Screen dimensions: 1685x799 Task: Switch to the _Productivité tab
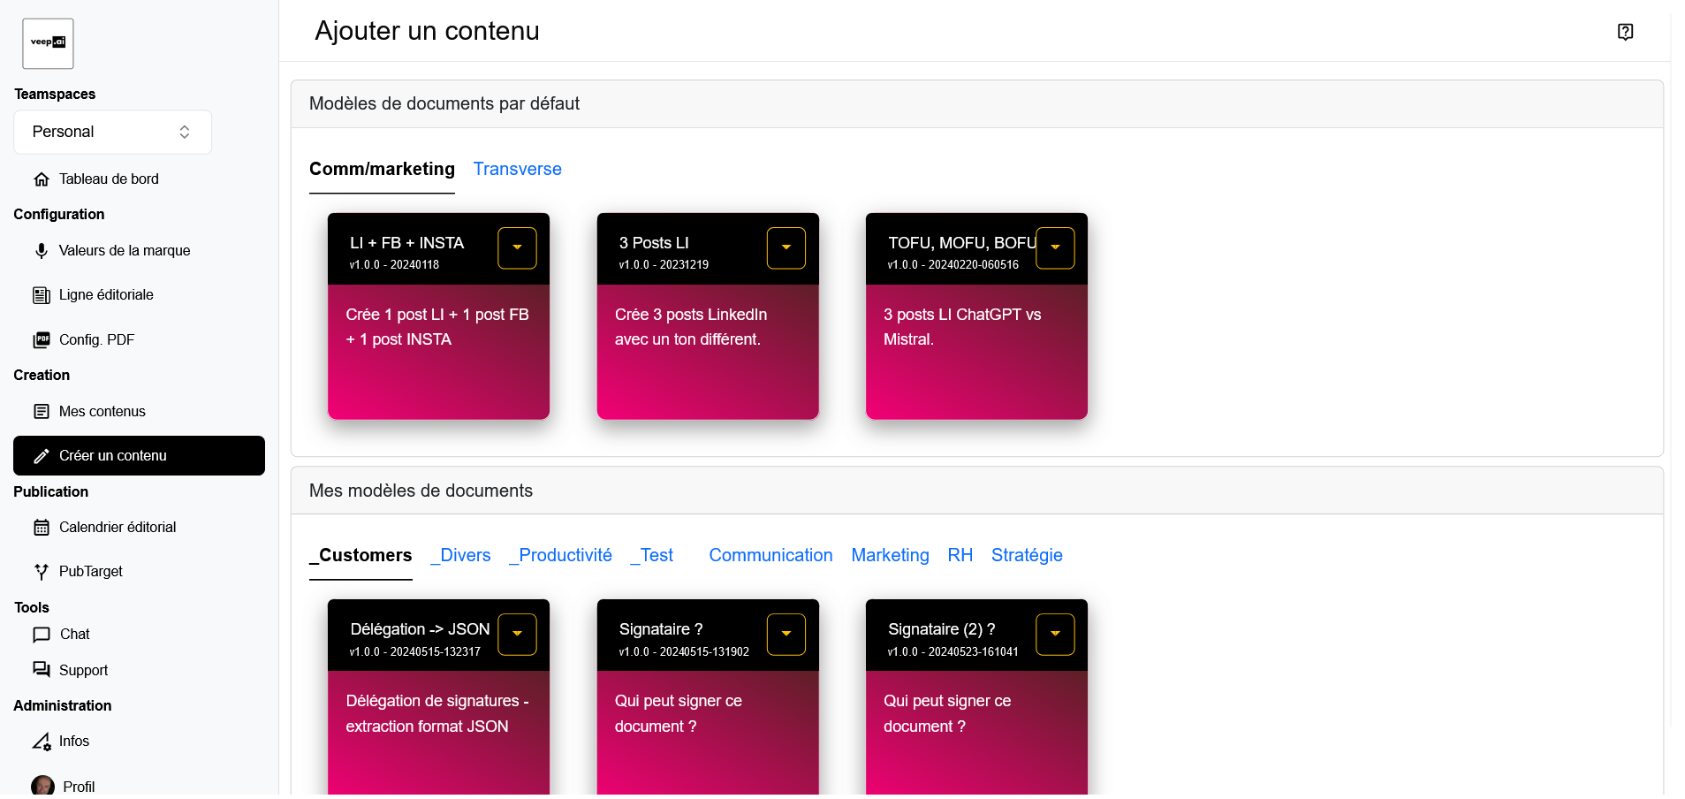(x=561, y=555)
